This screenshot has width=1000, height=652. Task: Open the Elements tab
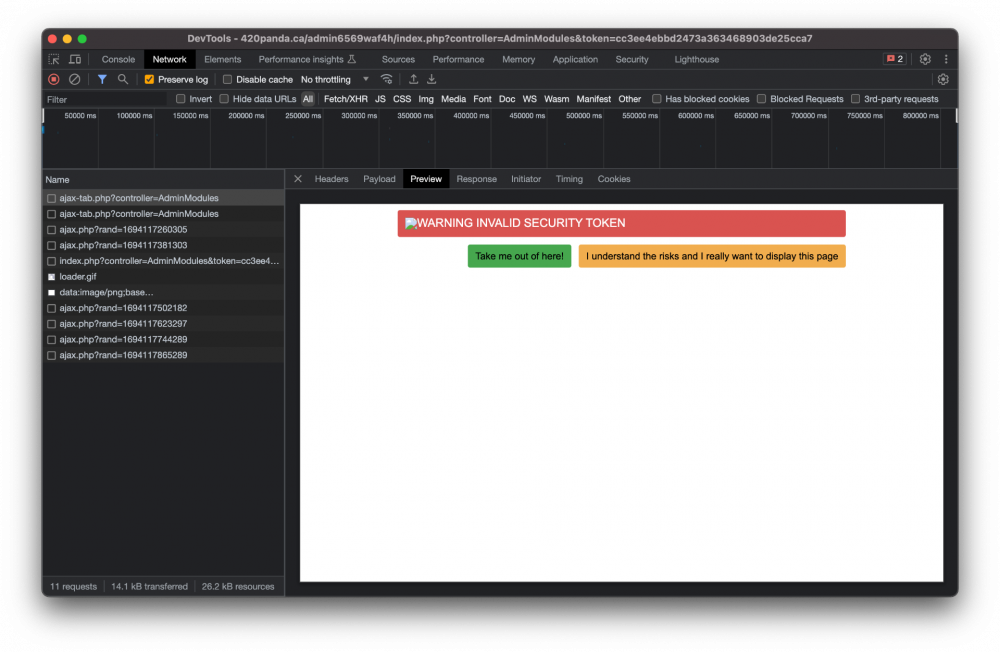point(223,59)
